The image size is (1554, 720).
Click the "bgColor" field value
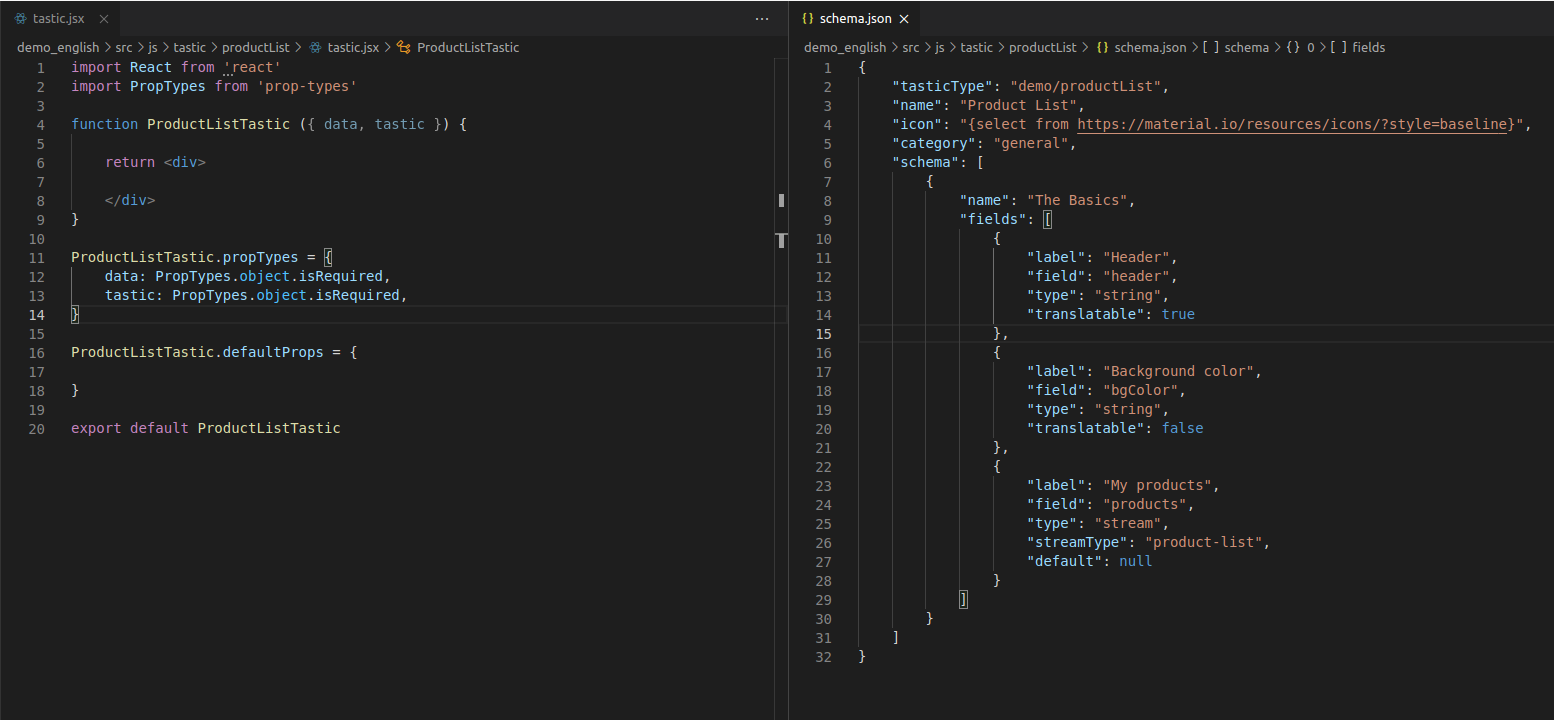coord(1140,390)
